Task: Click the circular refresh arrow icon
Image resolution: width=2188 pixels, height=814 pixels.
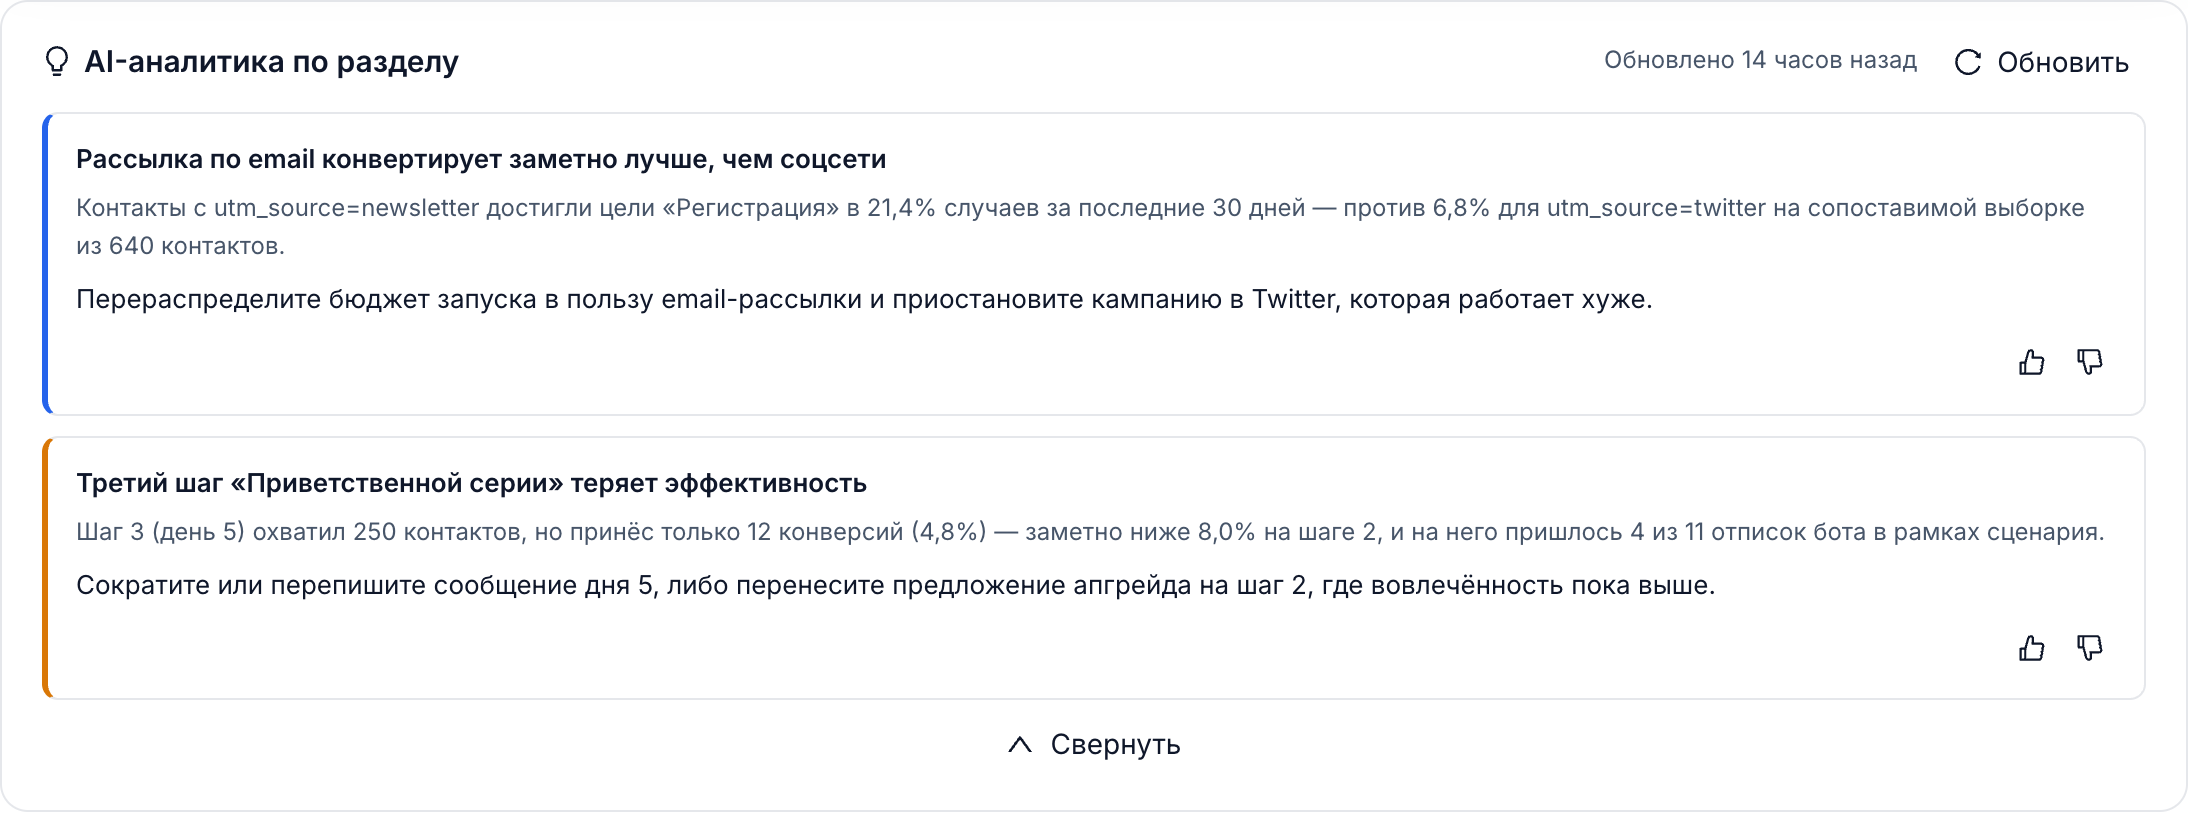Action: click(1967, 62)
